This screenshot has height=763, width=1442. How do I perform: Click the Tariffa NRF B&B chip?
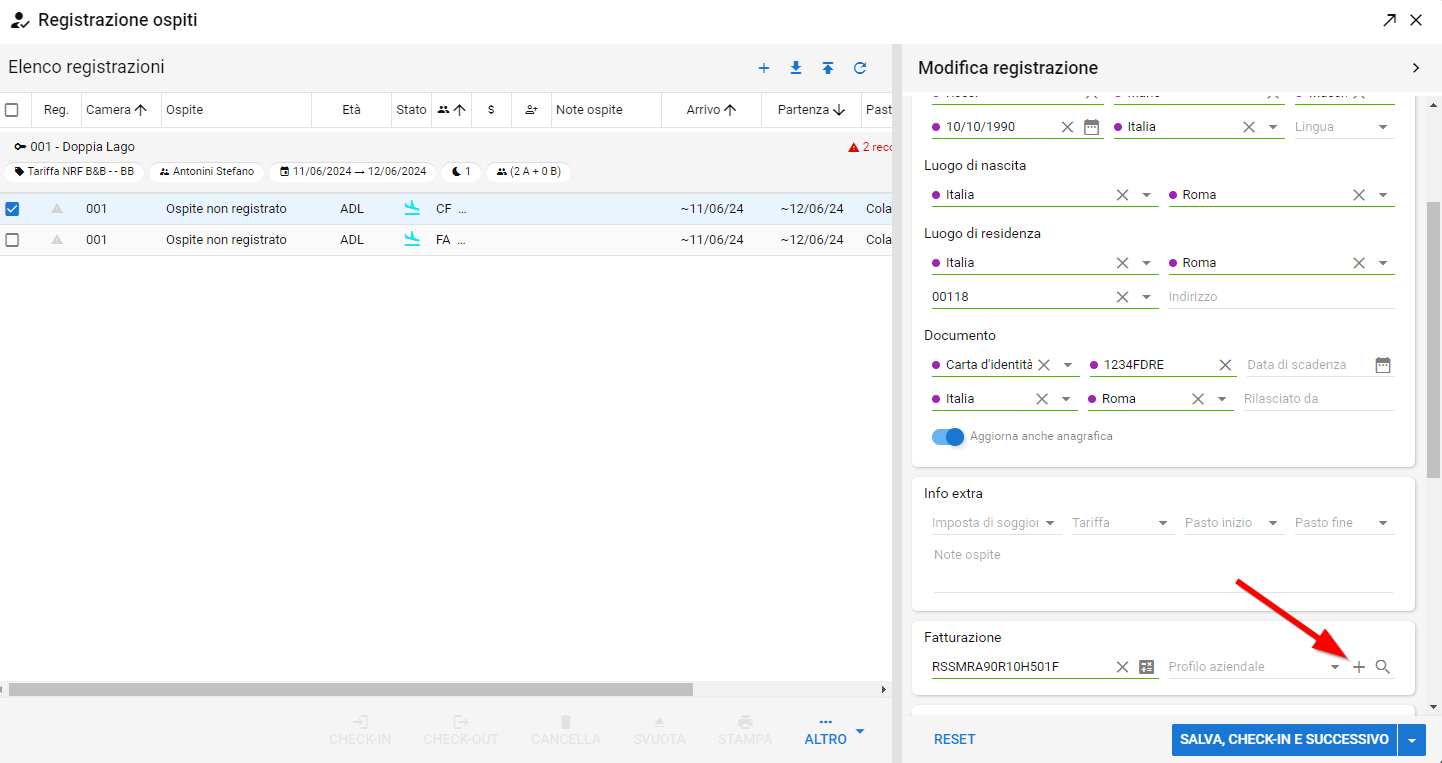[x=75, y=172]
